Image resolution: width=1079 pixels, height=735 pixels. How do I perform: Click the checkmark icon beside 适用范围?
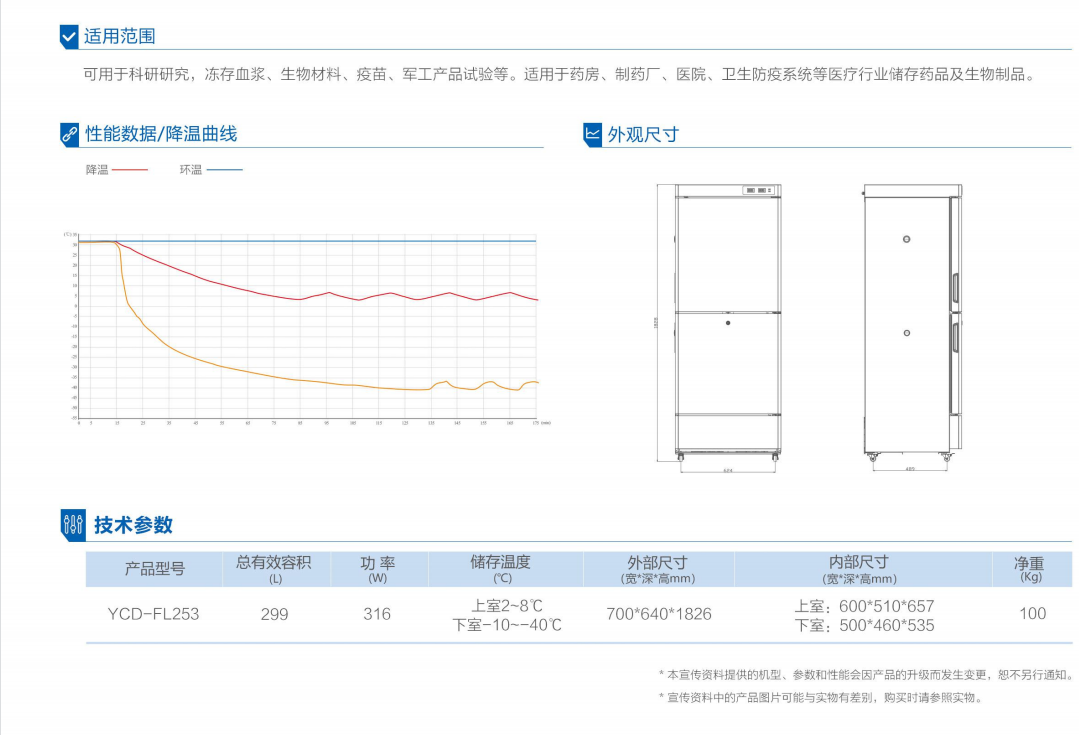pos(69,37)
